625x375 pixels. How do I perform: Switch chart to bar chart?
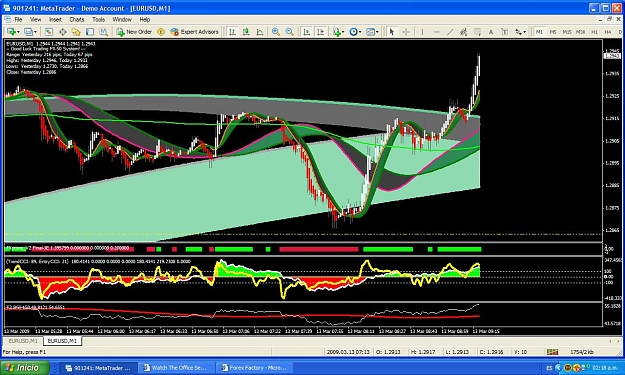[232, 32]
